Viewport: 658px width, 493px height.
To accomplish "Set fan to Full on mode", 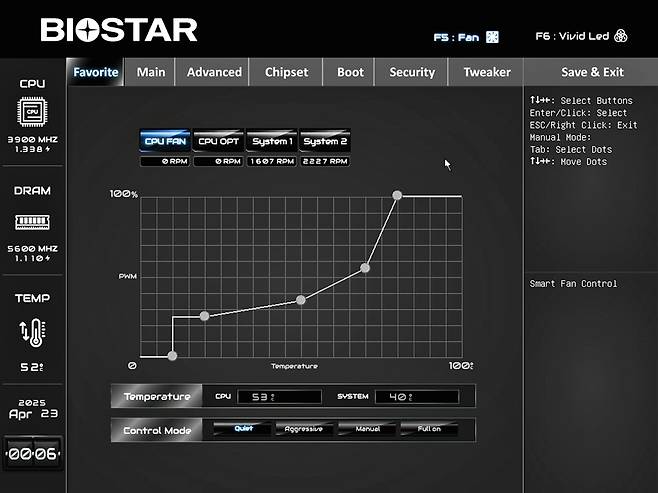I will click(429, 430).
